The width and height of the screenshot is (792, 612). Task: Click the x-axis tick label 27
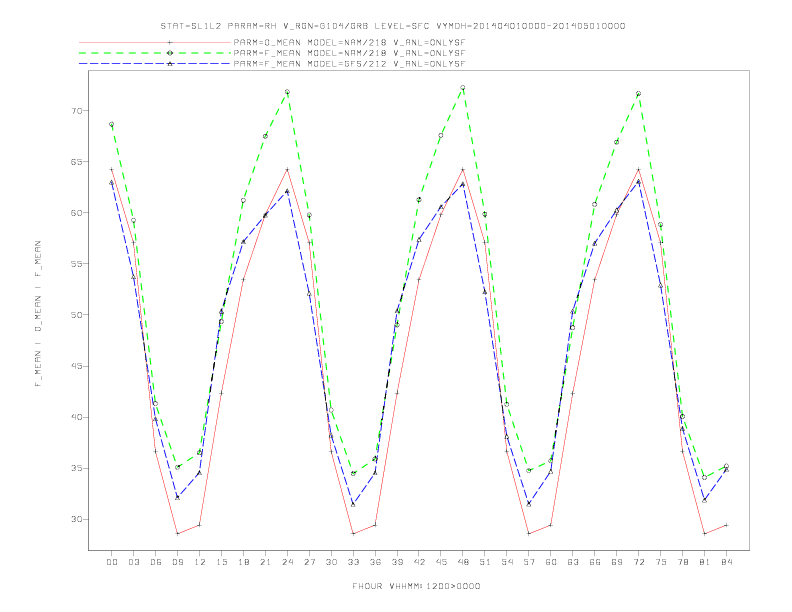tap(309, 562)
